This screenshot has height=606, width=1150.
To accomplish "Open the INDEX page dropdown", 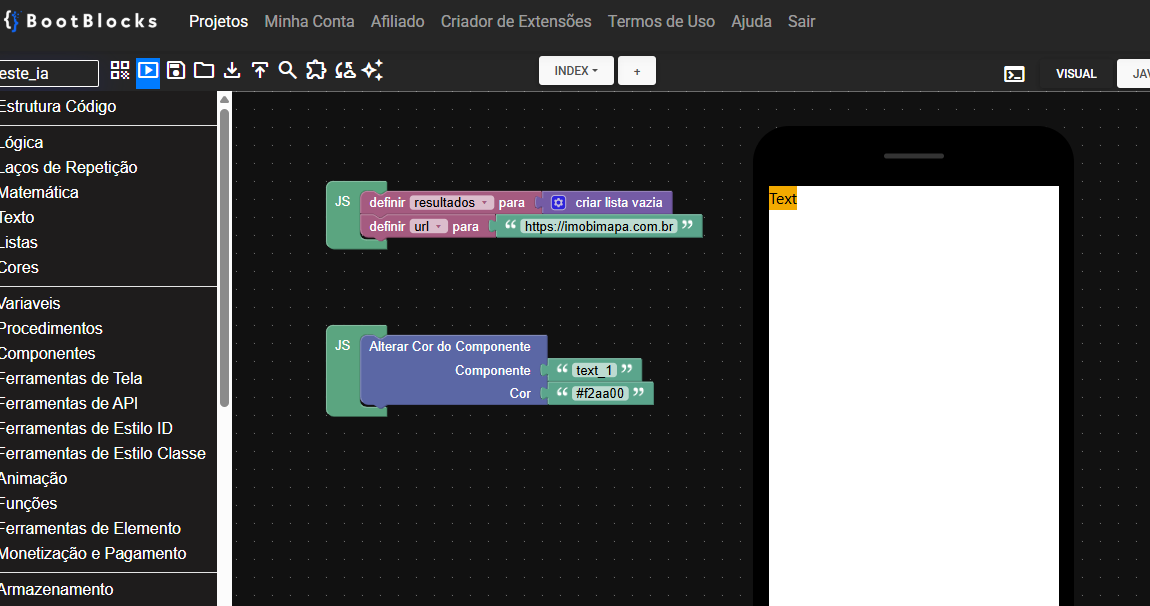I will pyautogui.click(x=576, y=70).
